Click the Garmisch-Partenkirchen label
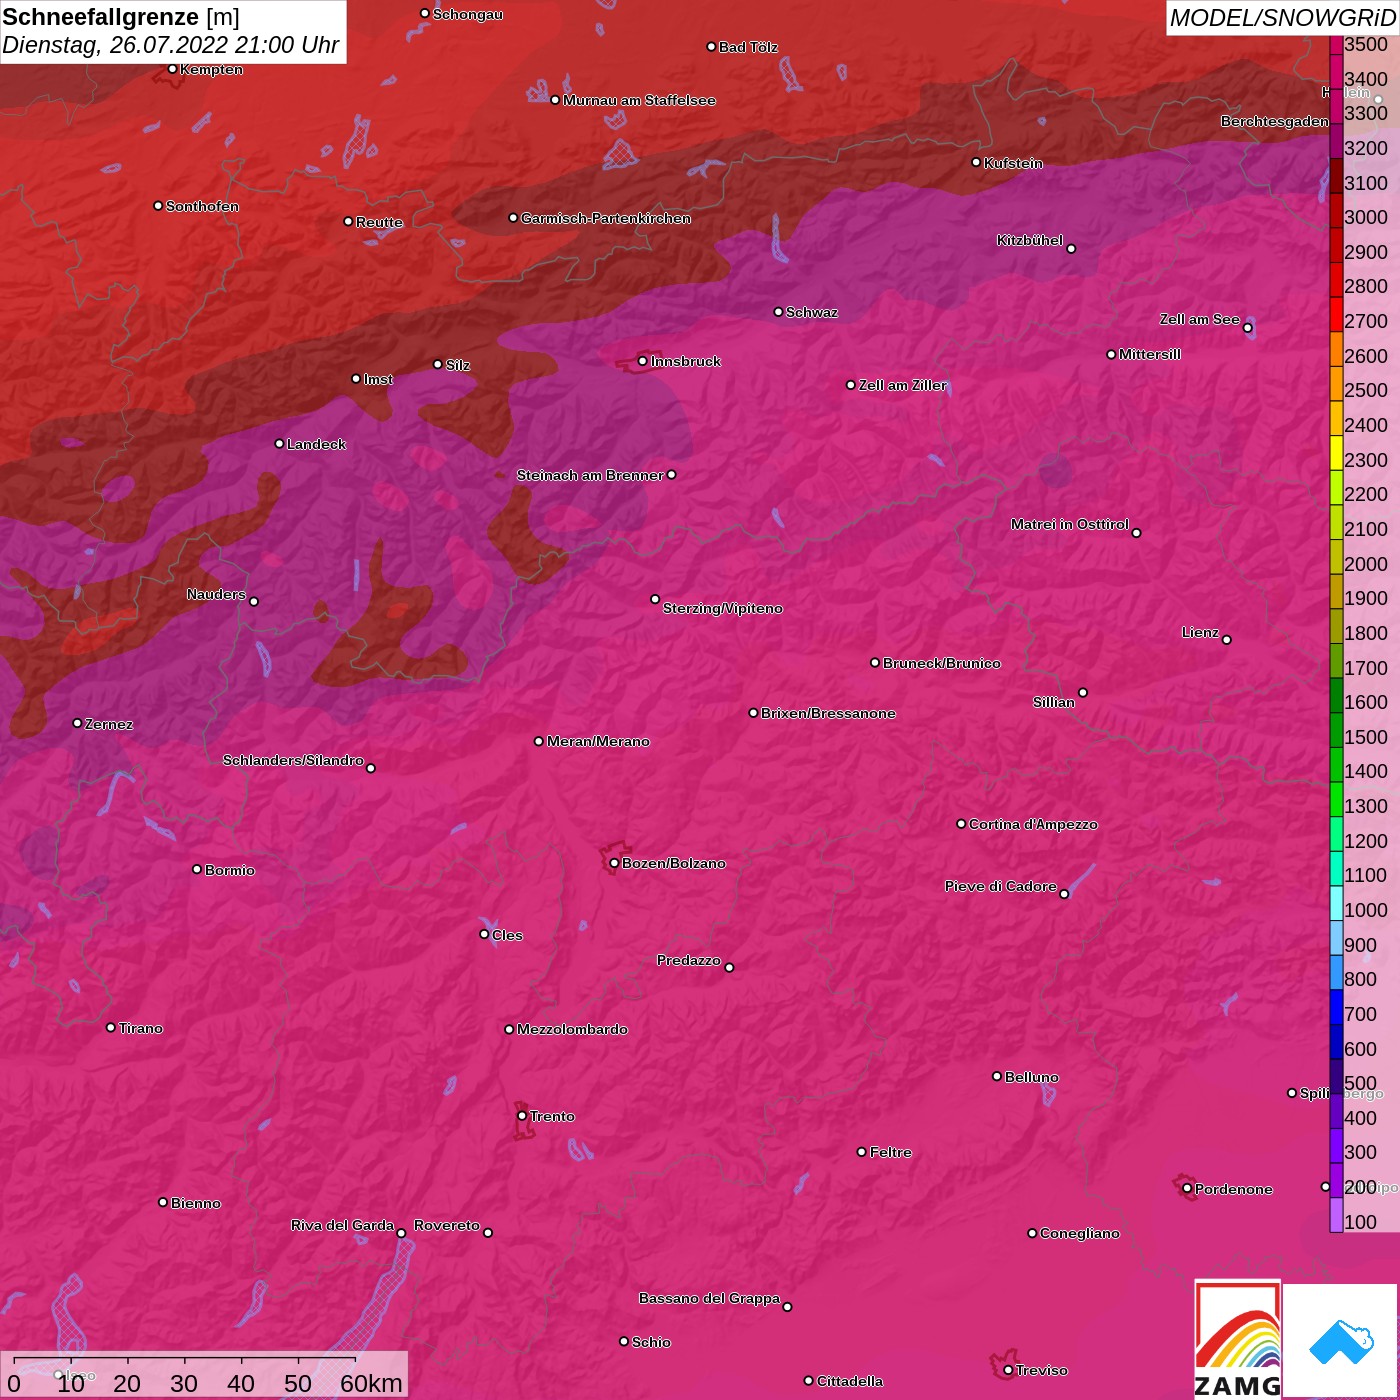Viewport: 1400px width, 1400px height. pyautogui.click(x=606, y=218)
